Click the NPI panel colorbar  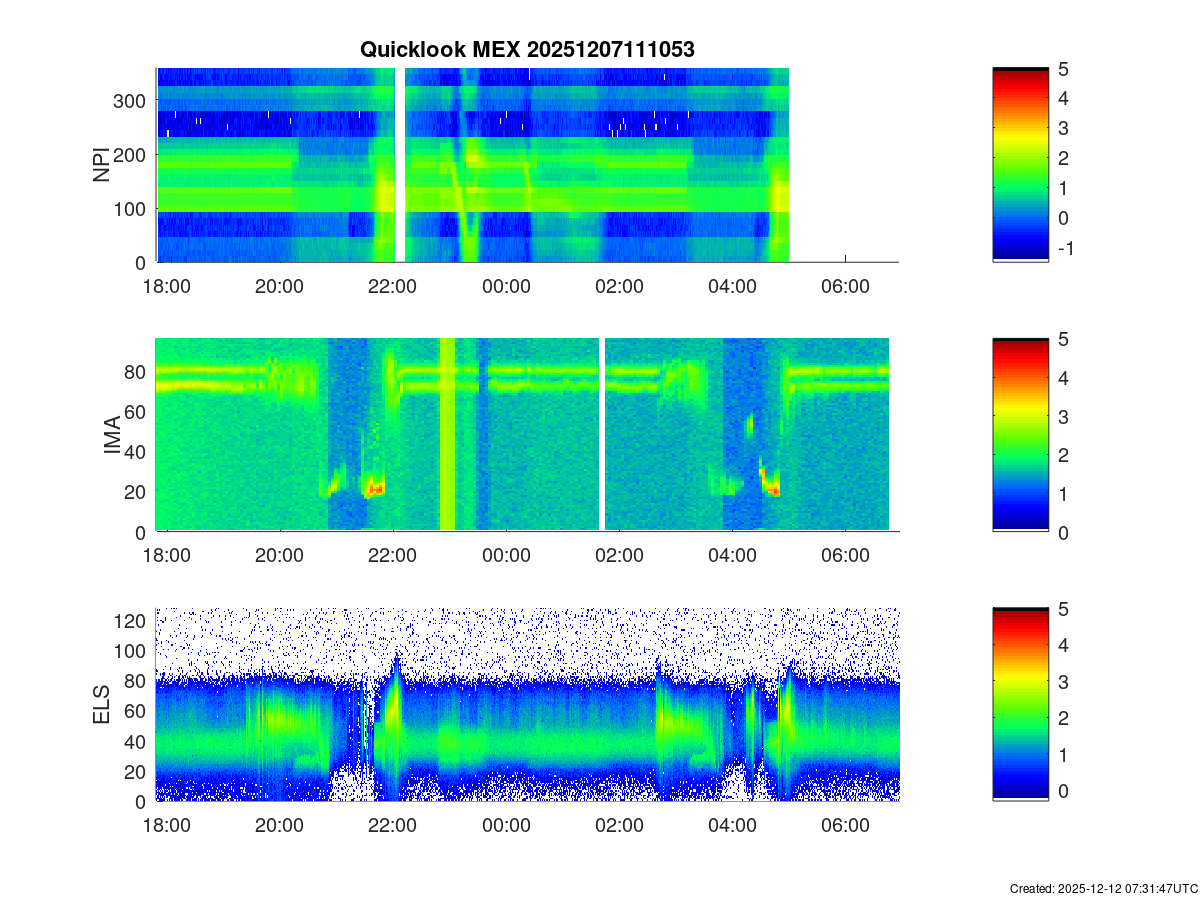(x=1020, y=165)
